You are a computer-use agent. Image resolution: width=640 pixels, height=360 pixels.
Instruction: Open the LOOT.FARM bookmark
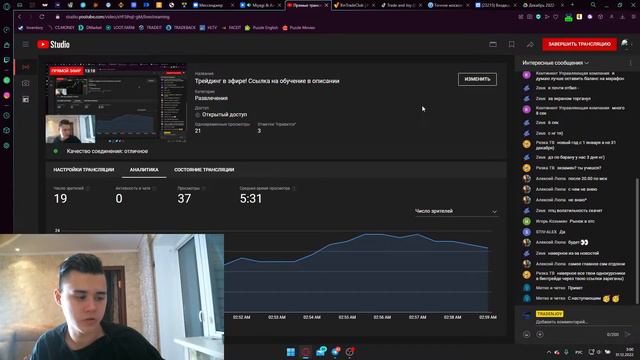click(x=120, y=28)
